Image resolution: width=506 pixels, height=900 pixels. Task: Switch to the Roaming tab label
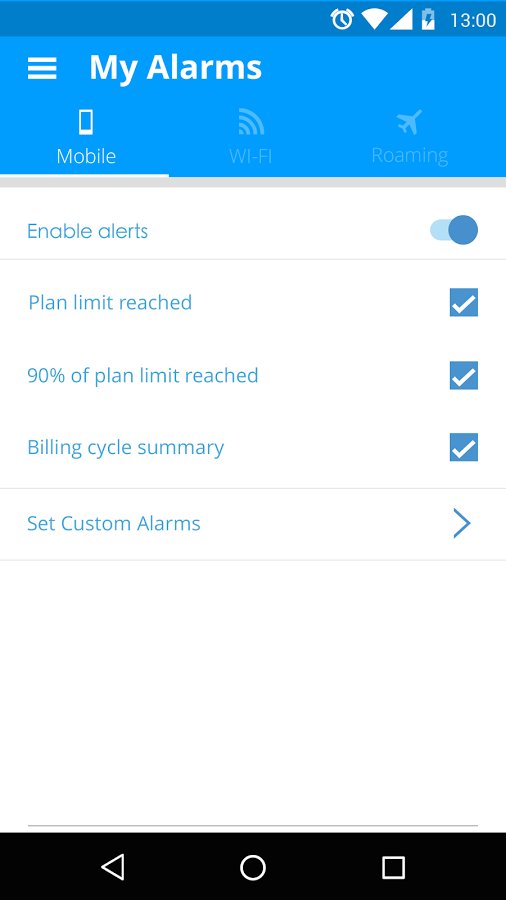pos(410,156)
